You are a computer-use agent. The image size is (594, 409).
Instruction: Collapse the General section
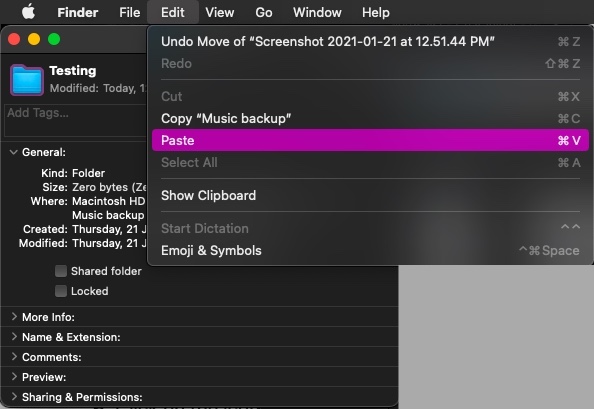[14, 152]
